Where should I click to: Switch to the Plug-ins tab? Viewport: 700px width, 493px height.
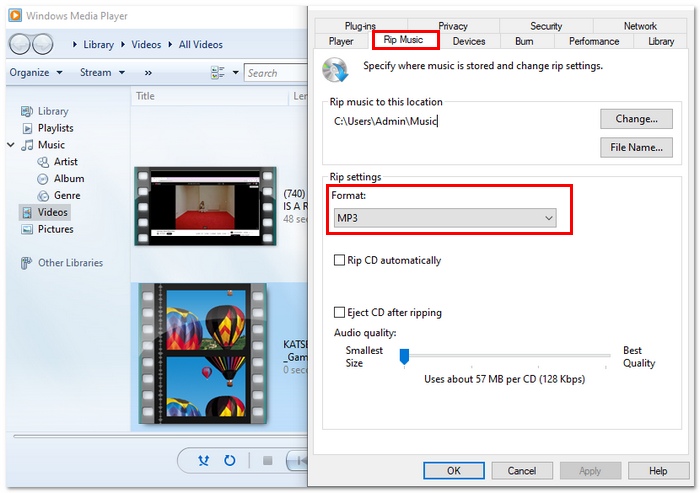[360, 26]
